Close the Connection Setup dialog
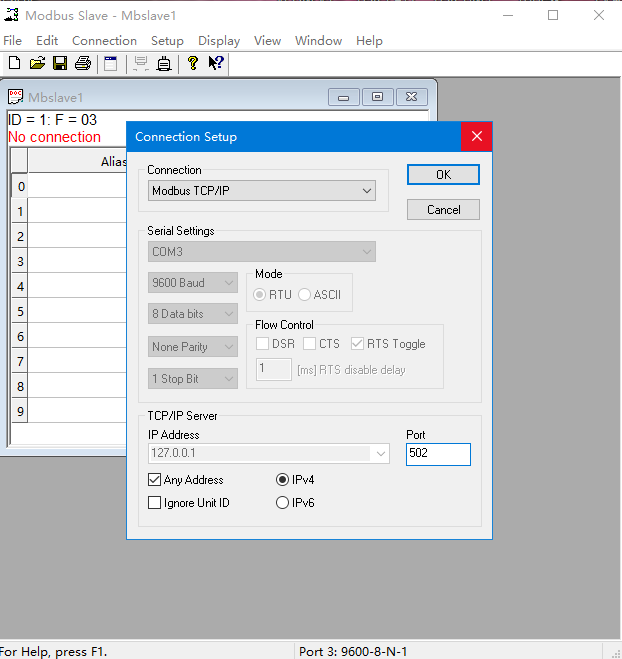Image resolution: width=622 pixels, height=659 pixels. [x=477, y=137]
